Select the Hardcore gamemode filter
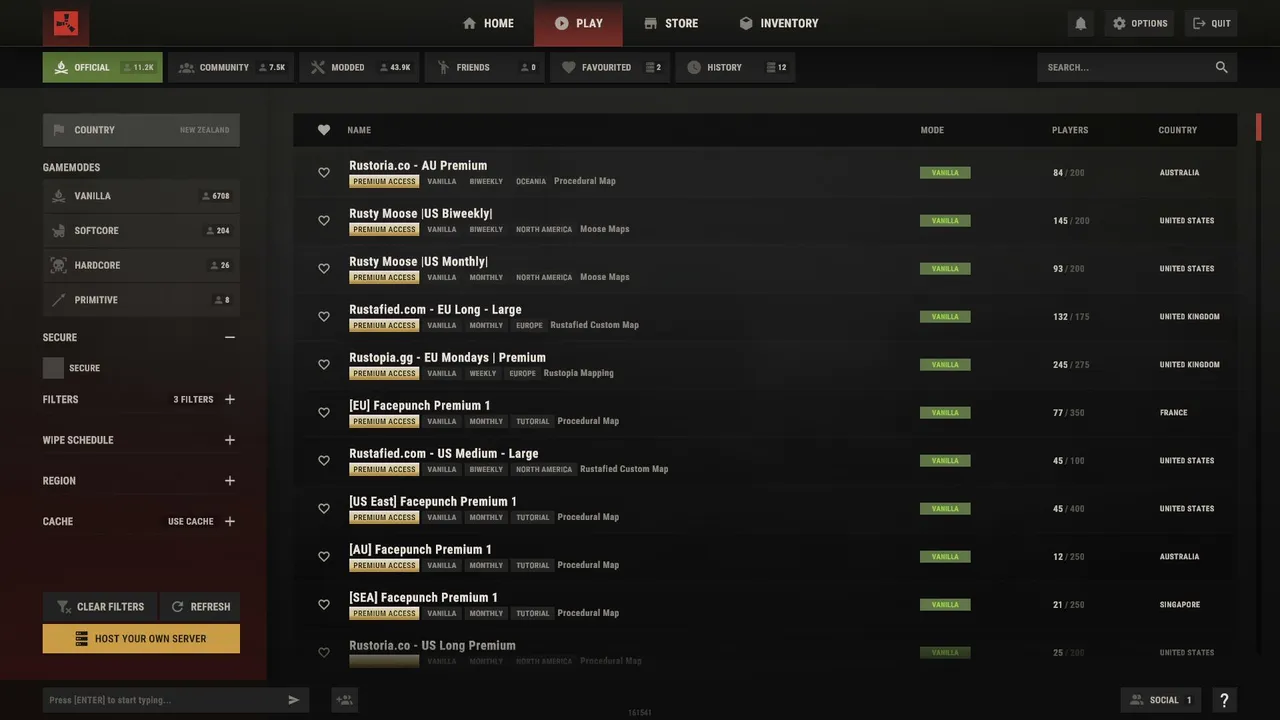Screen dimensions: 1280x720 point(141,266)
